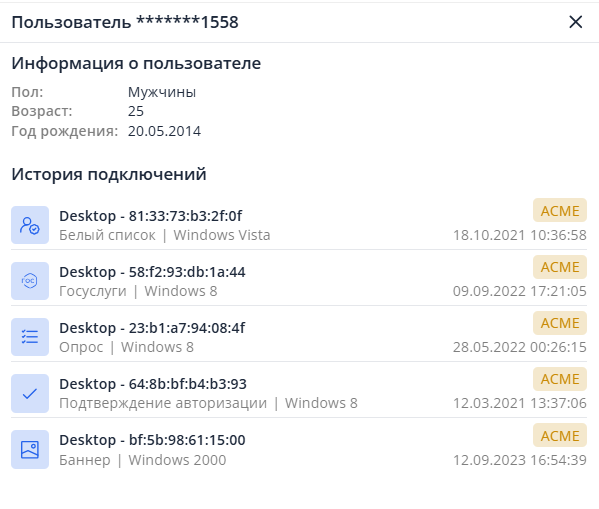Click the Госуслуги authorization icon
The image size is (599, 509).
30,281
